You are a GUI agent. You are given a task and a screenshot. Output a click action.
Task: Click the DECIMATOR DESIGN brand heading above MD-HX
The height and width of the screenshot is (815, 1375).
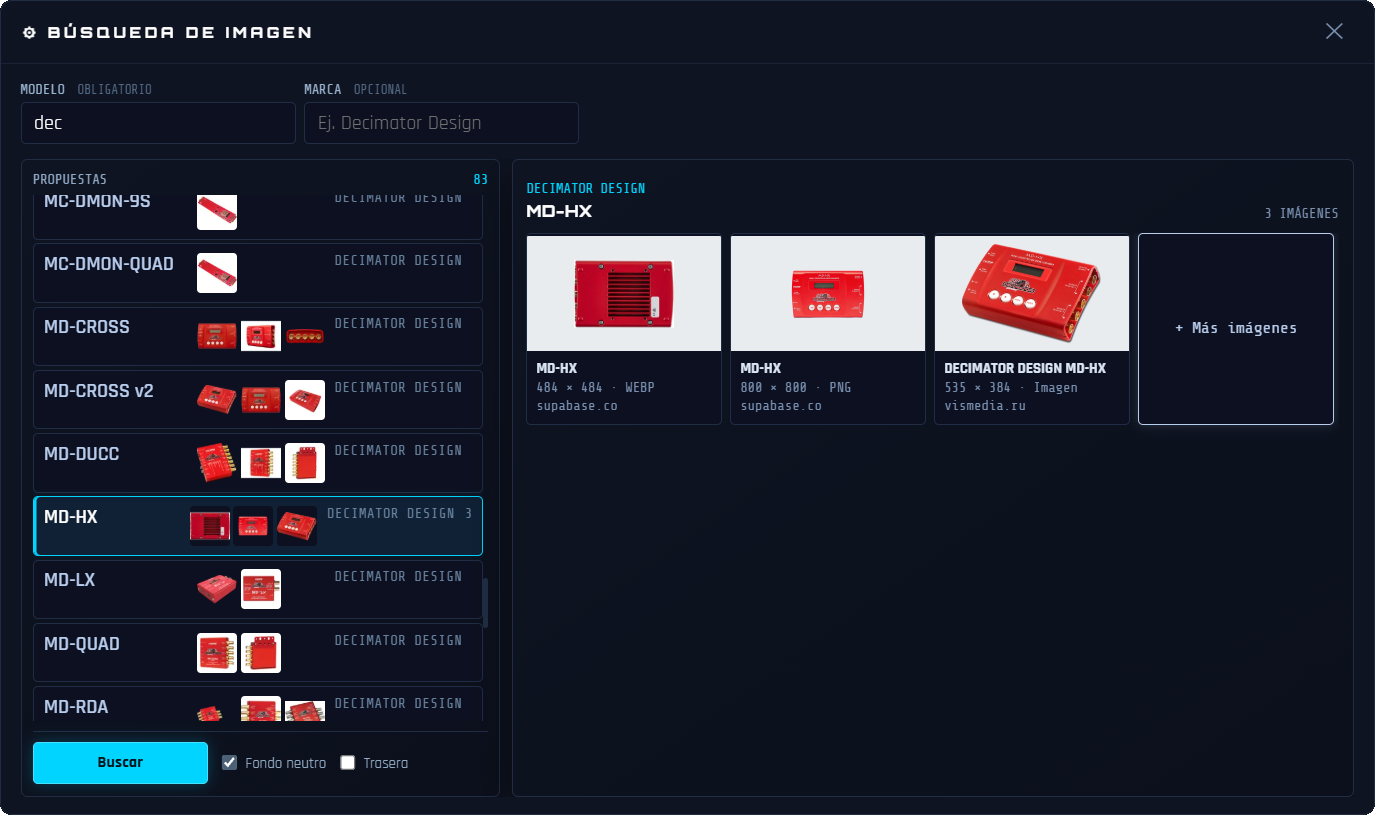[586, 188]
